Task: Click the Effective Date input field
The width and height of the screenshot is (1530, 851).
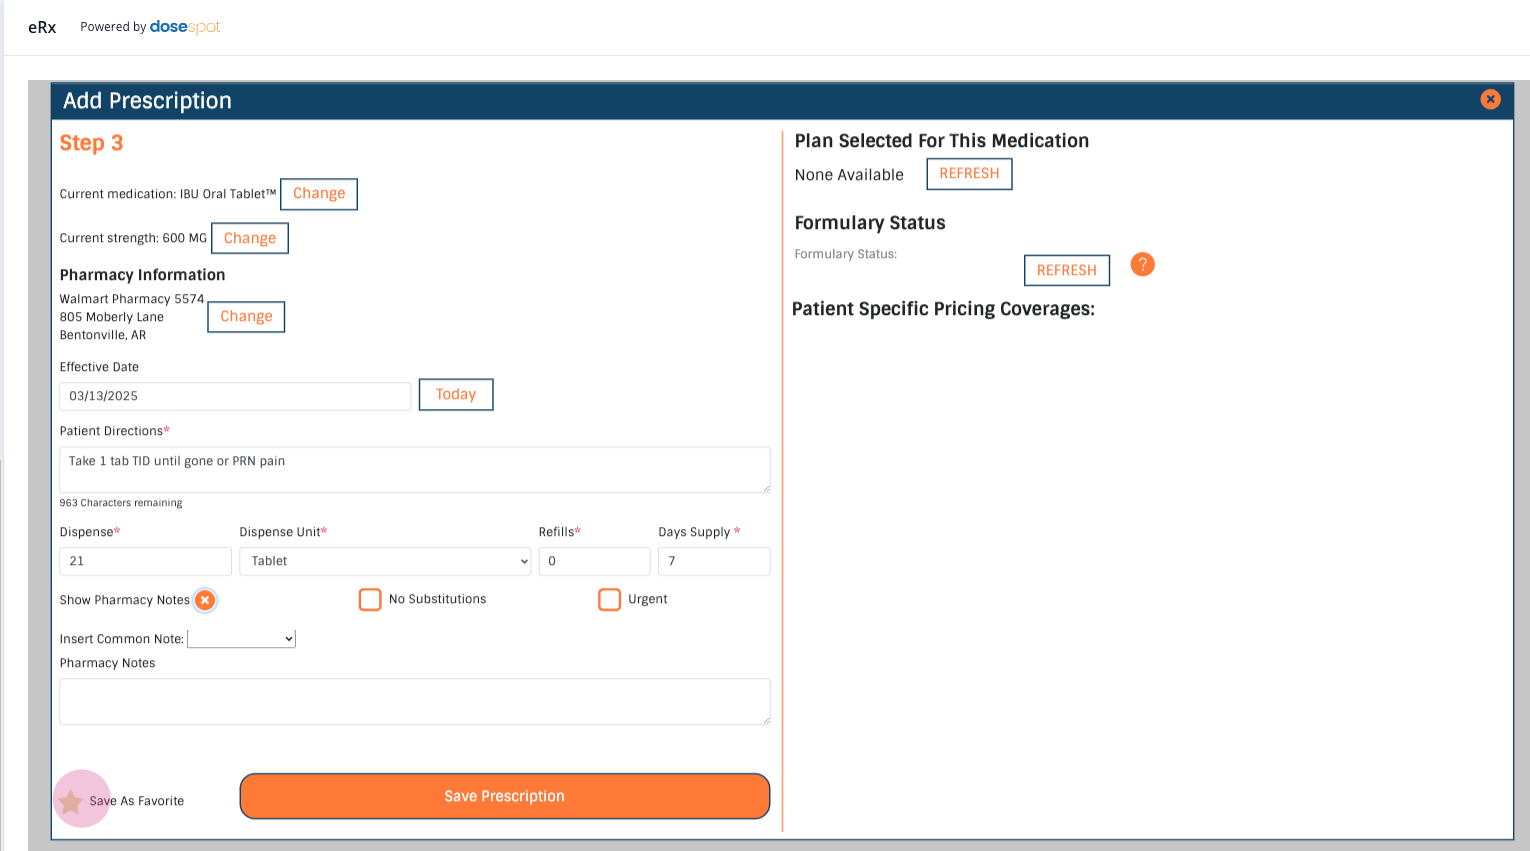Action: pyautogui.click(x=235, y=396)
